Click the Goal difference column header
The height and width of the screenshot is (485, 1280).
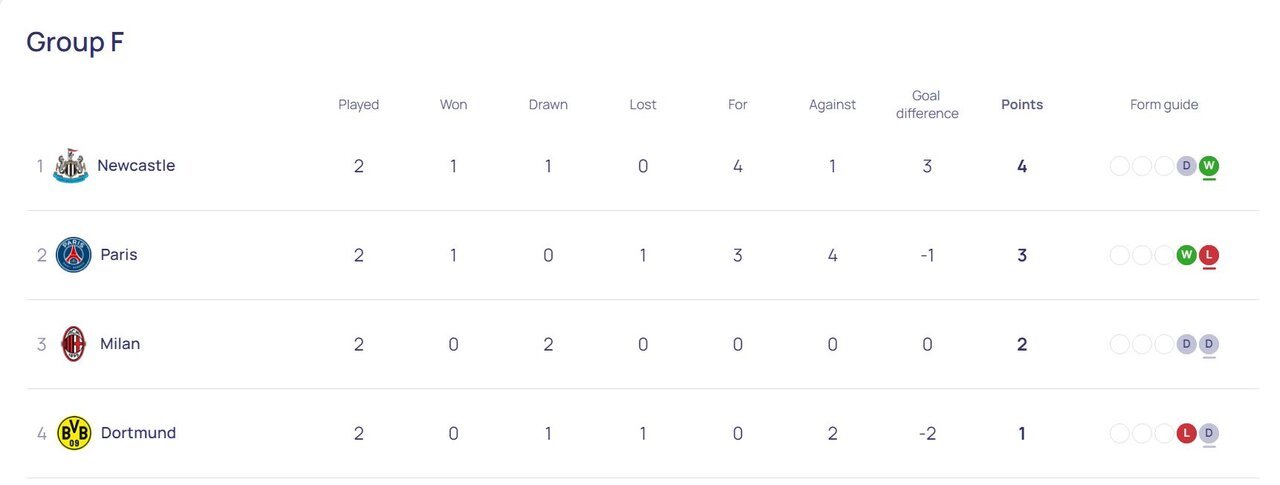pos(927,105)
